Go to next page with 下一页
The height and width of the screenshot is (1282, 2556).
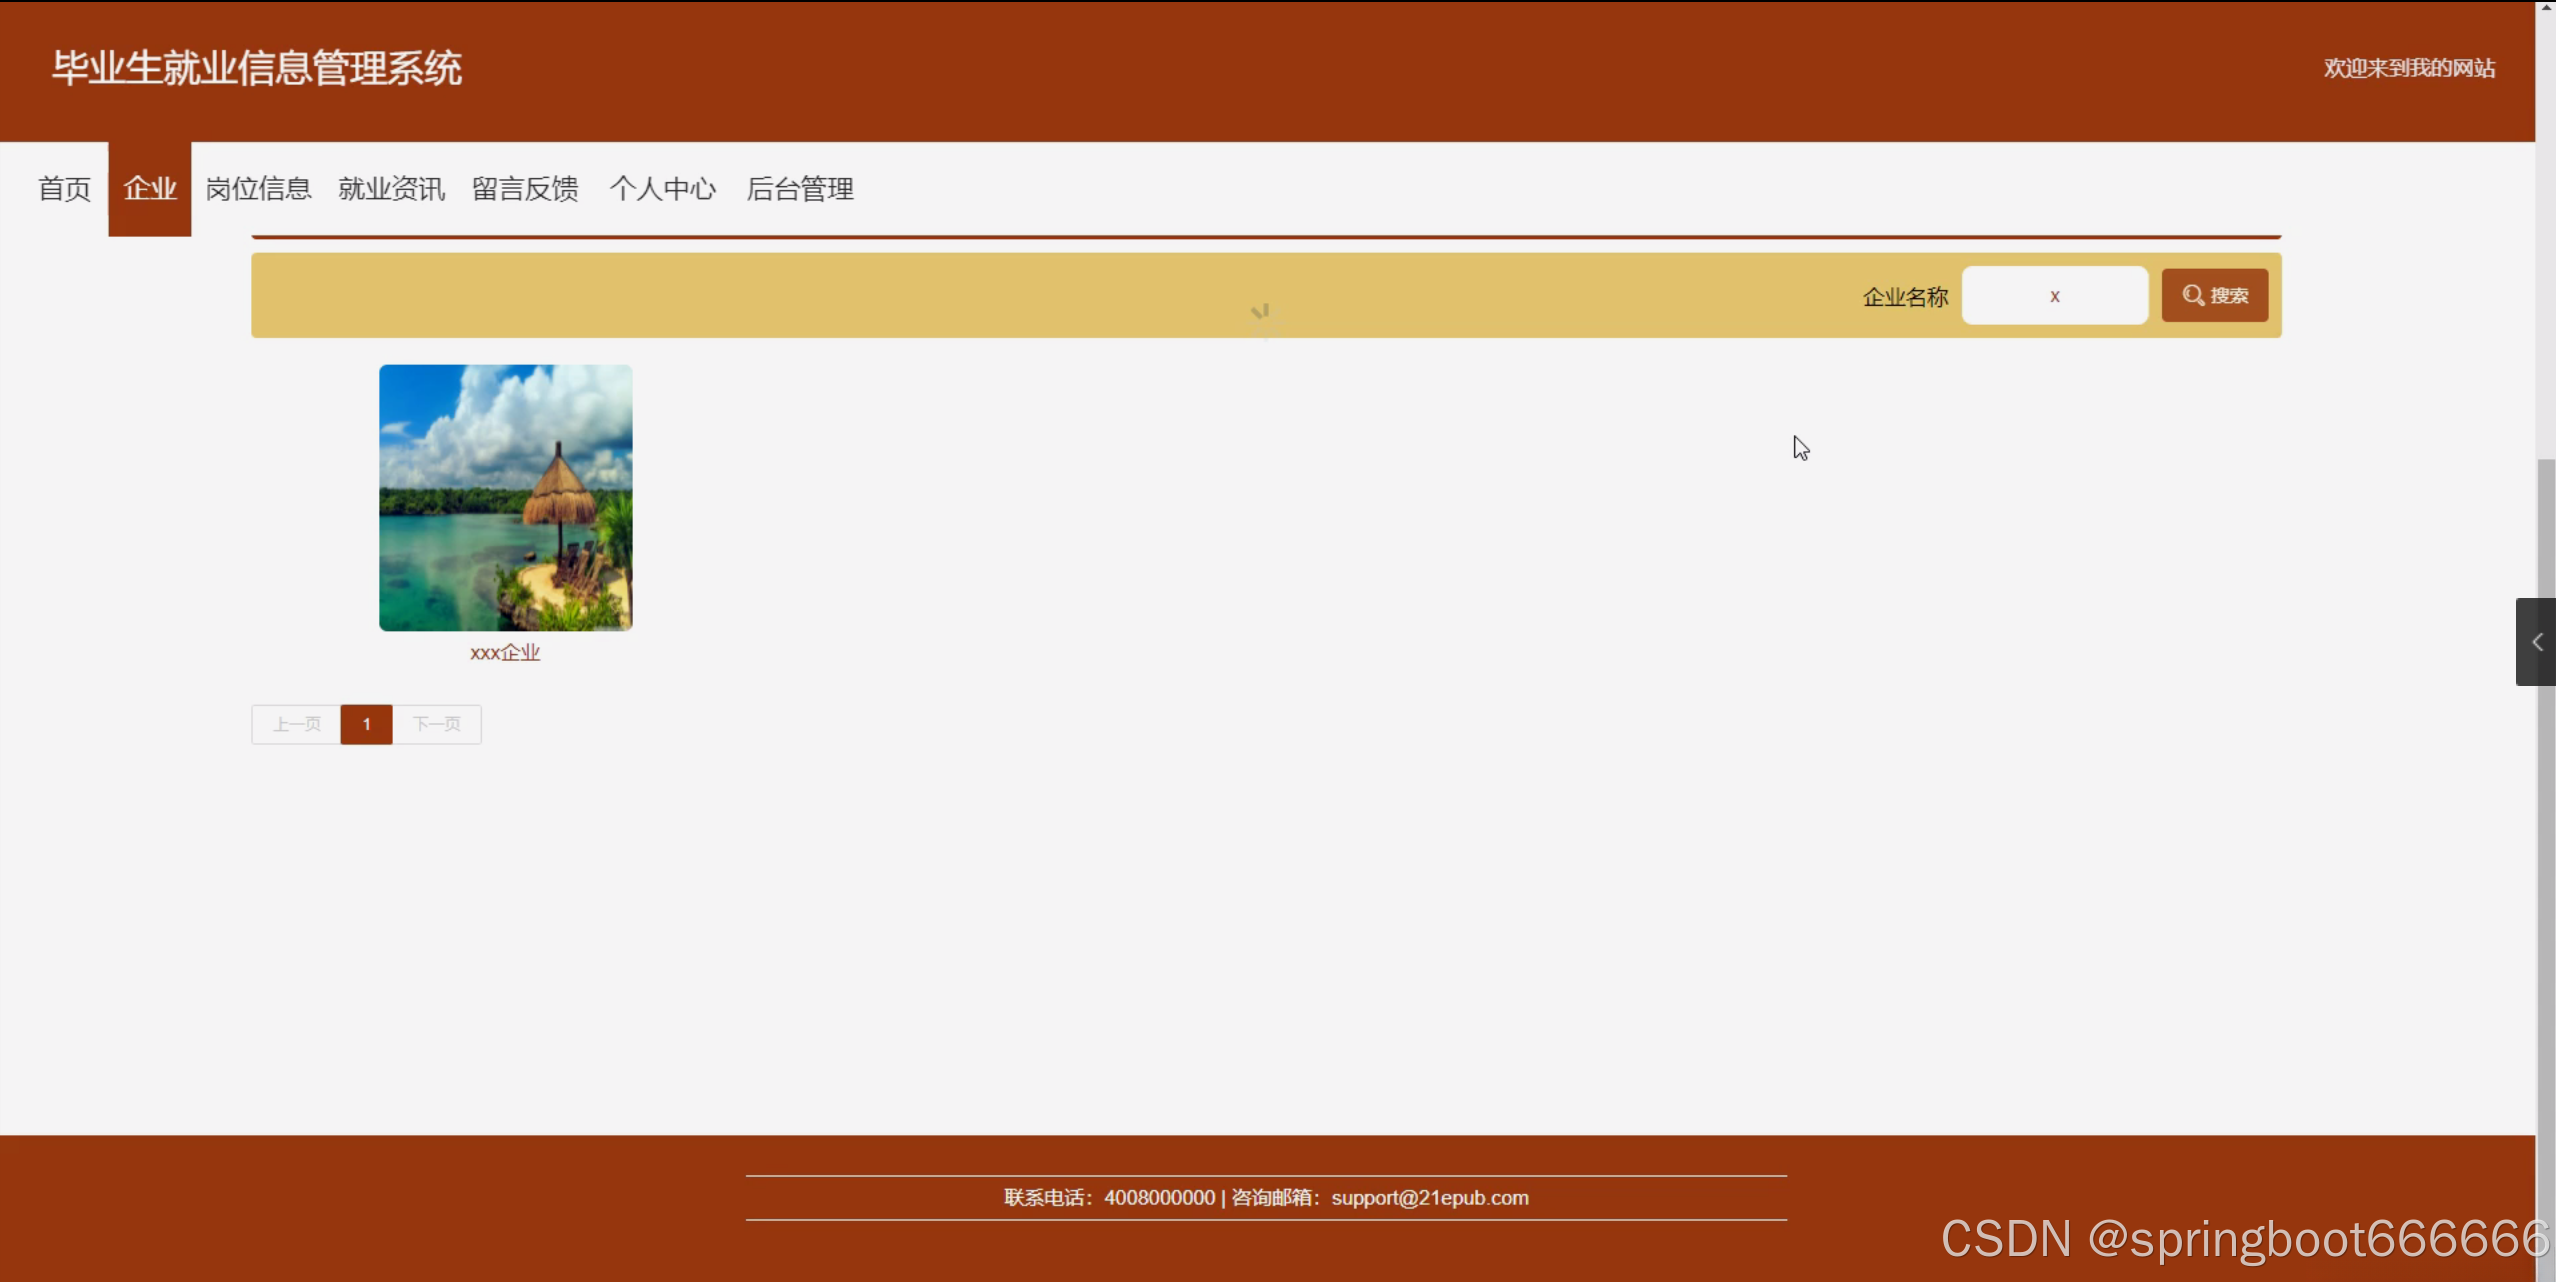[437, 724]
